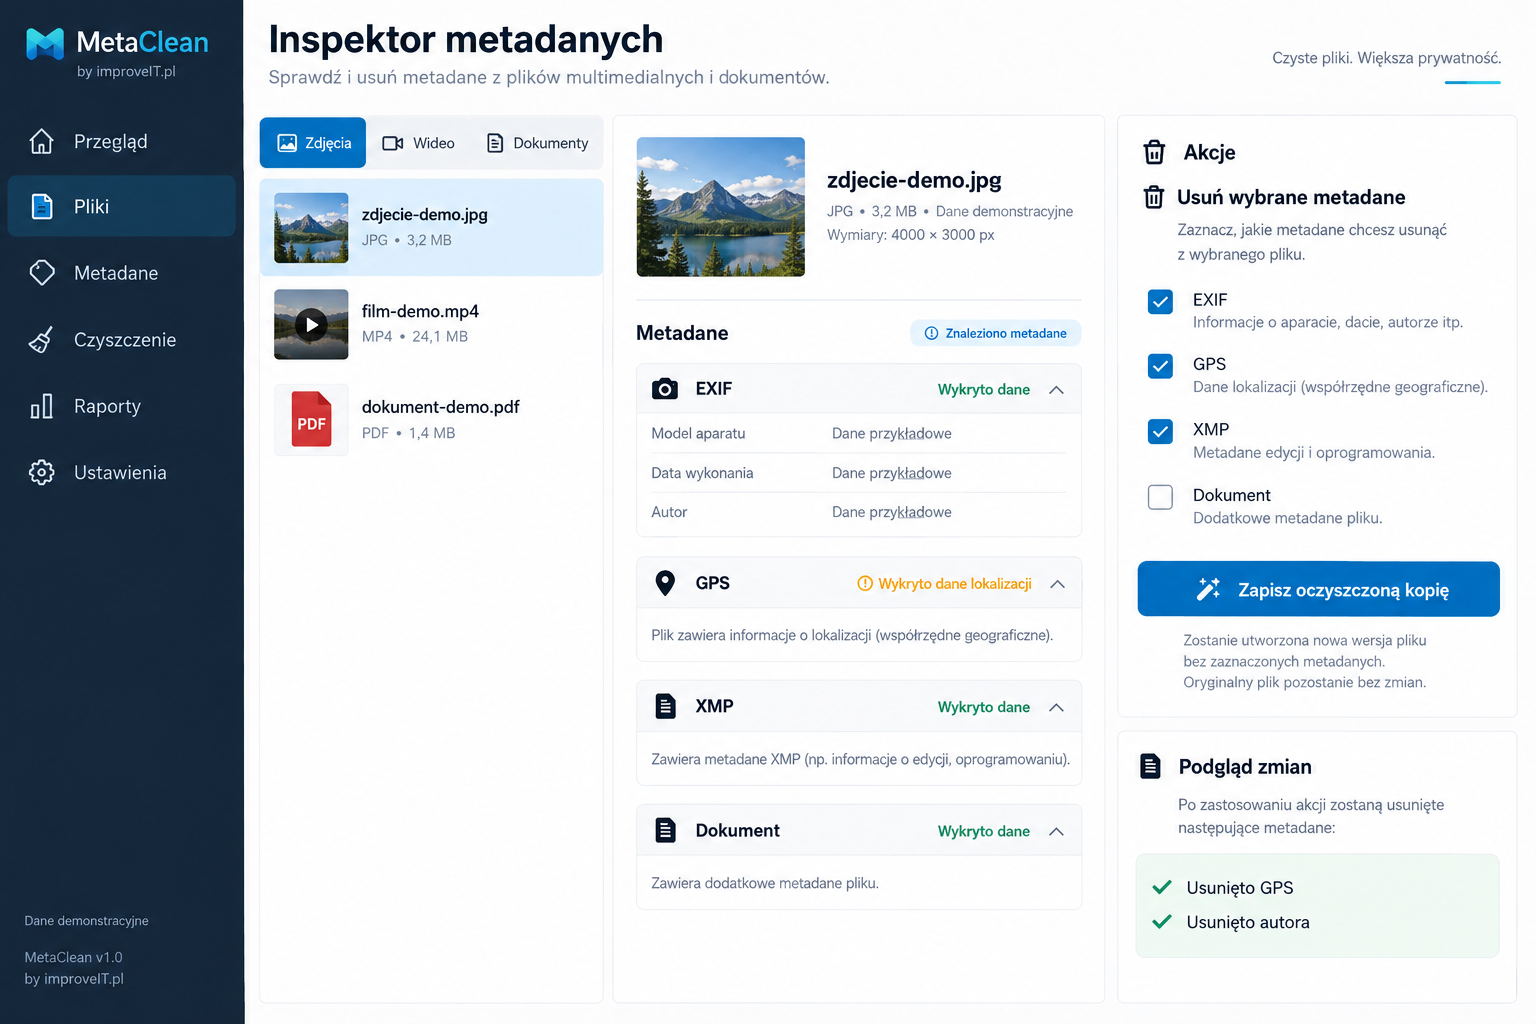Click the Zapisz oczyszczoną kopię button
The height and width of the screenshot is (1024, 1536).
click(x=1318, y=589)
